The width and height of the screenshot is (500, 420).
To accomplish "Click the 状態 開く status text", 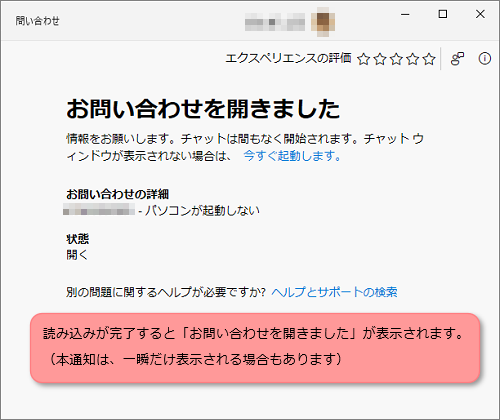I will pyautogui.click(x=77, y=247).
